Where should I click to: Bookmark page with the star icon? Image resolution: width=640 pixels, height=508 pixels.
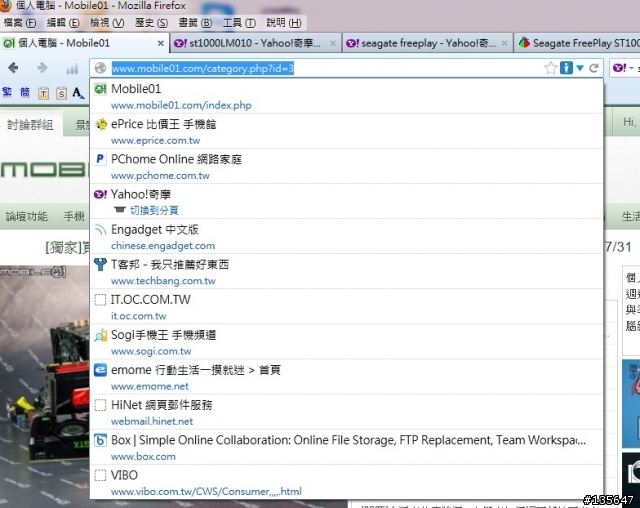tap(551, 68)
